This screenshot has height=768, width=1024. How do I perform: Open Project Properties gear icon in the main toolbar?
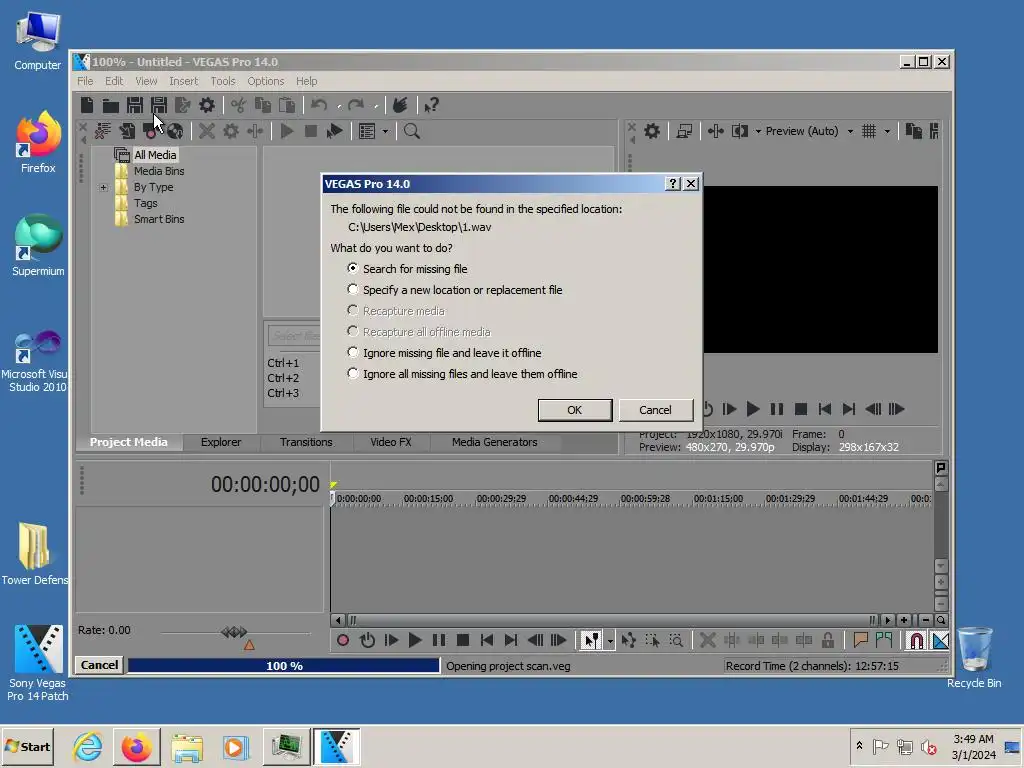point(206,105)
